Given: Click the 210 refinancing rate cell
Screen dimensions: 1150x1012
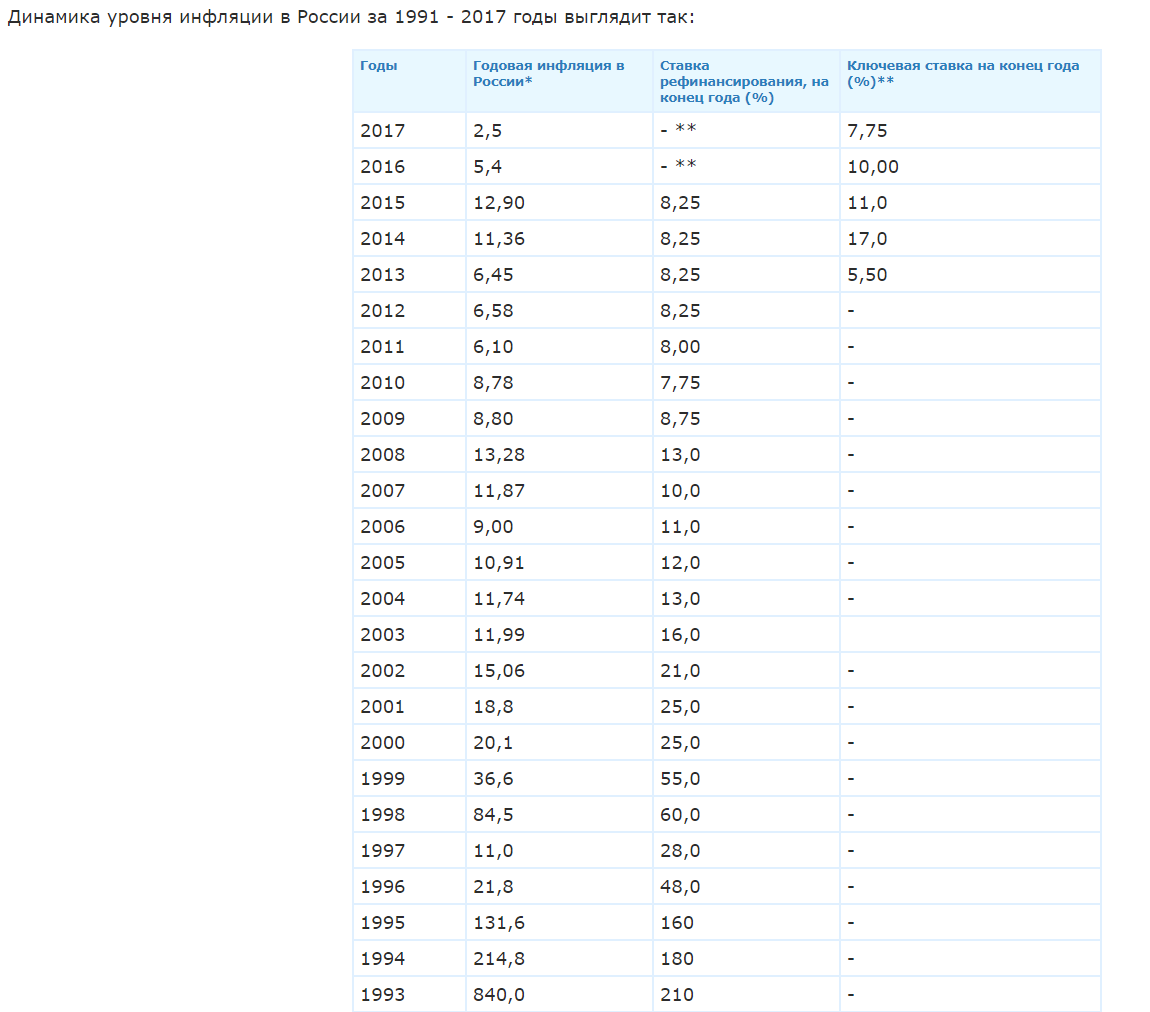Looking at the screenshot, I should (x=677, y=995).
